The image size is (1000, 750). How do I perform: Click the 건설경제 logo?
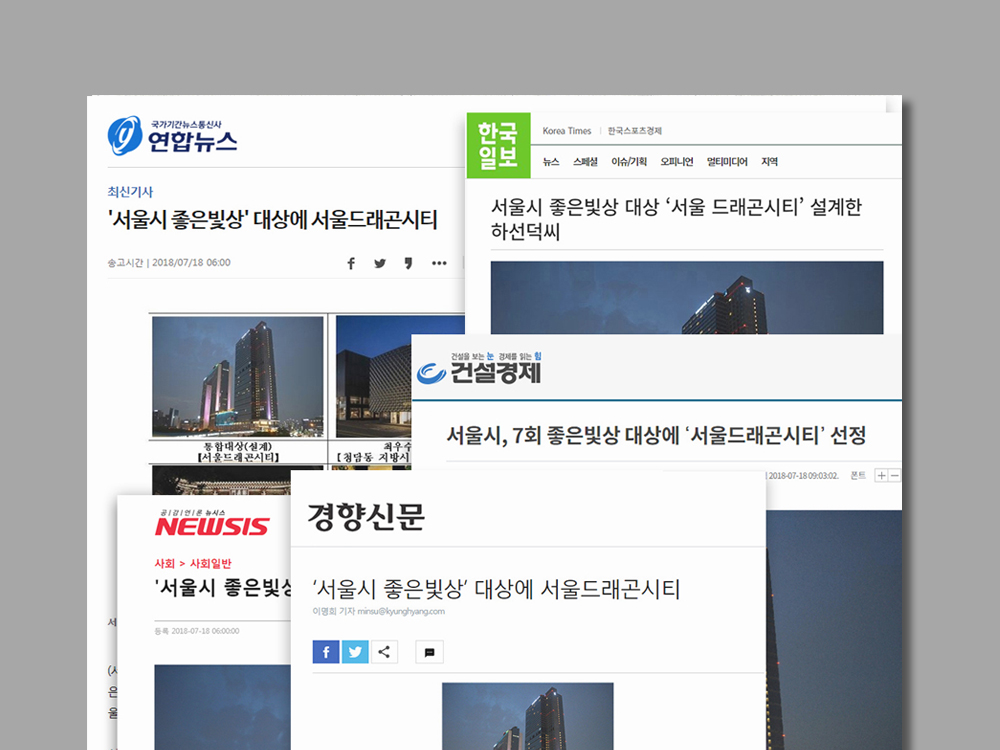click(x=479, y=369)
